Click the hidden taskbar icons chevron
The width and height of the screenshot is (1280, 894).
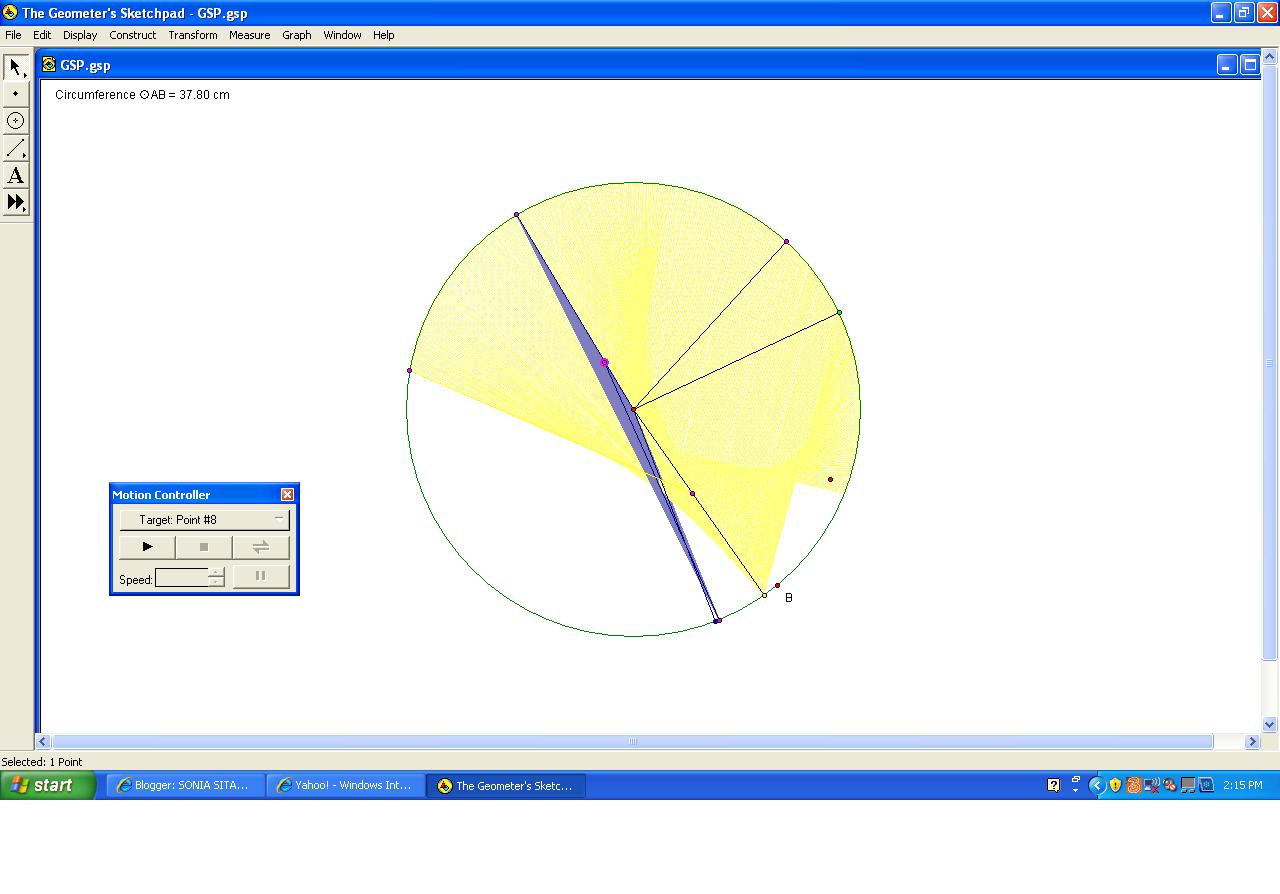(x=1096, y=785)
